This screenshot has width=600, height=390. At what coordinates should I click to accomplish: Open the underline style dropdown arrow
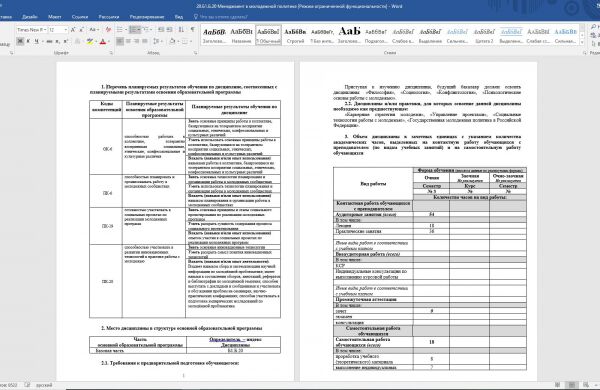[42, 41]
